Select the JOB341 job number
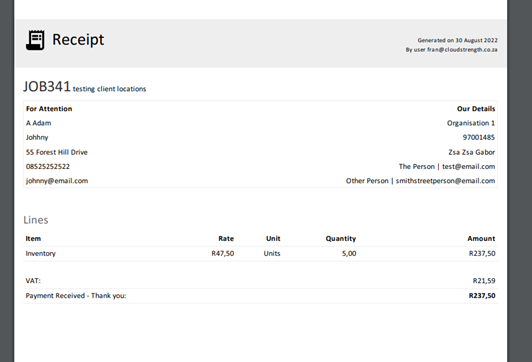Viewport: 532px width, 362px height. [x=47, y=87]
